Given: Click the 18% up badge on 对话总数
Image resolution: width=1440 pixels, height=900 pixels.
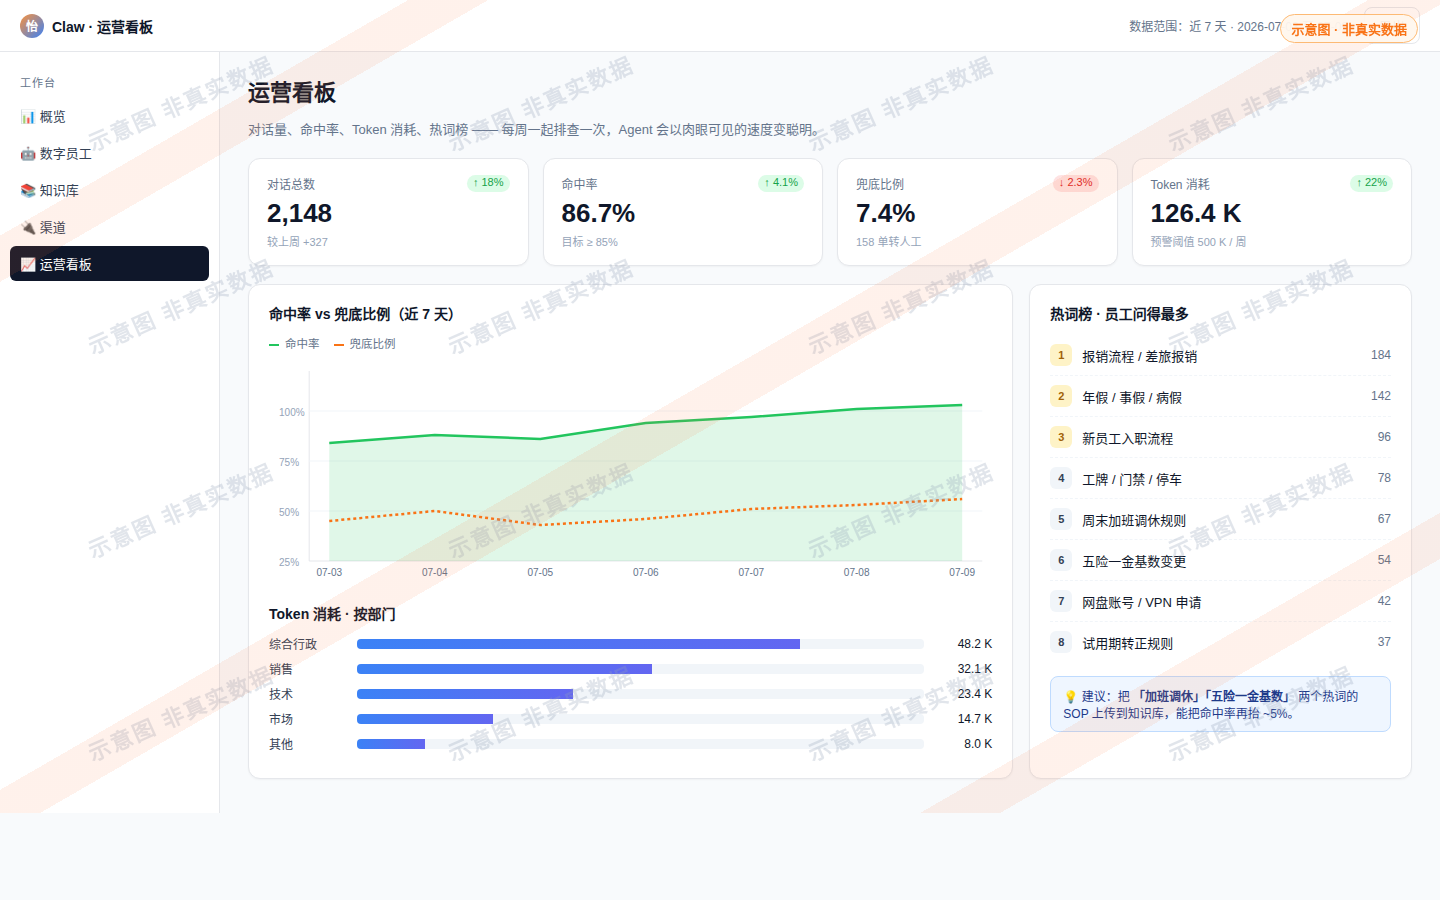Looking at the screenshot, I should (489, 183).
